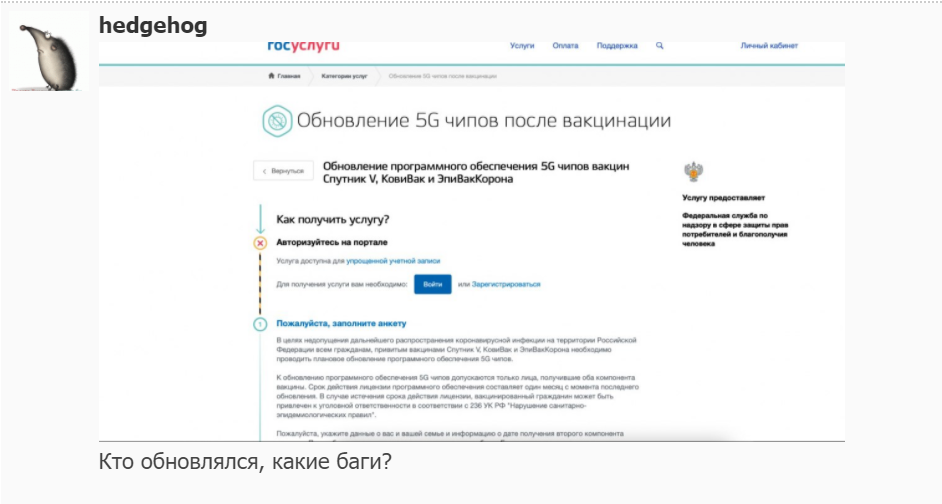Open the Оплата menu item

(x=566, y=46)
